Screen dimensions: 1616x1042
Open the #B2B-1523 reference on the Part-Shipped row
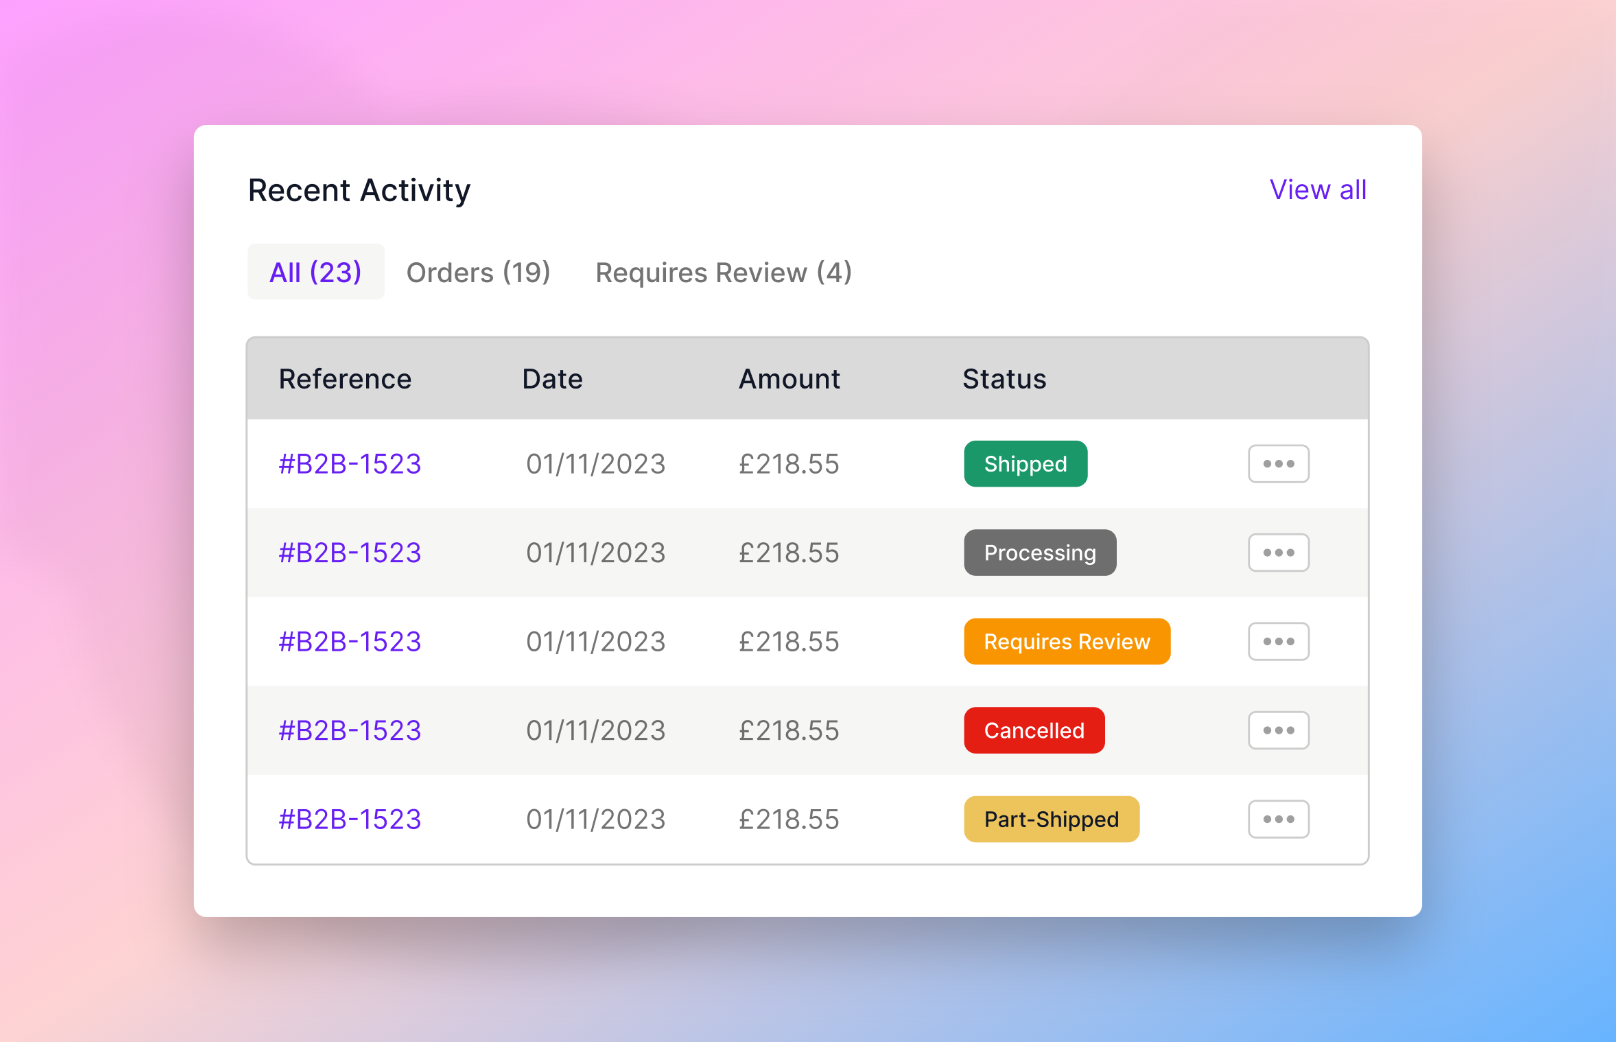point(349,819)
